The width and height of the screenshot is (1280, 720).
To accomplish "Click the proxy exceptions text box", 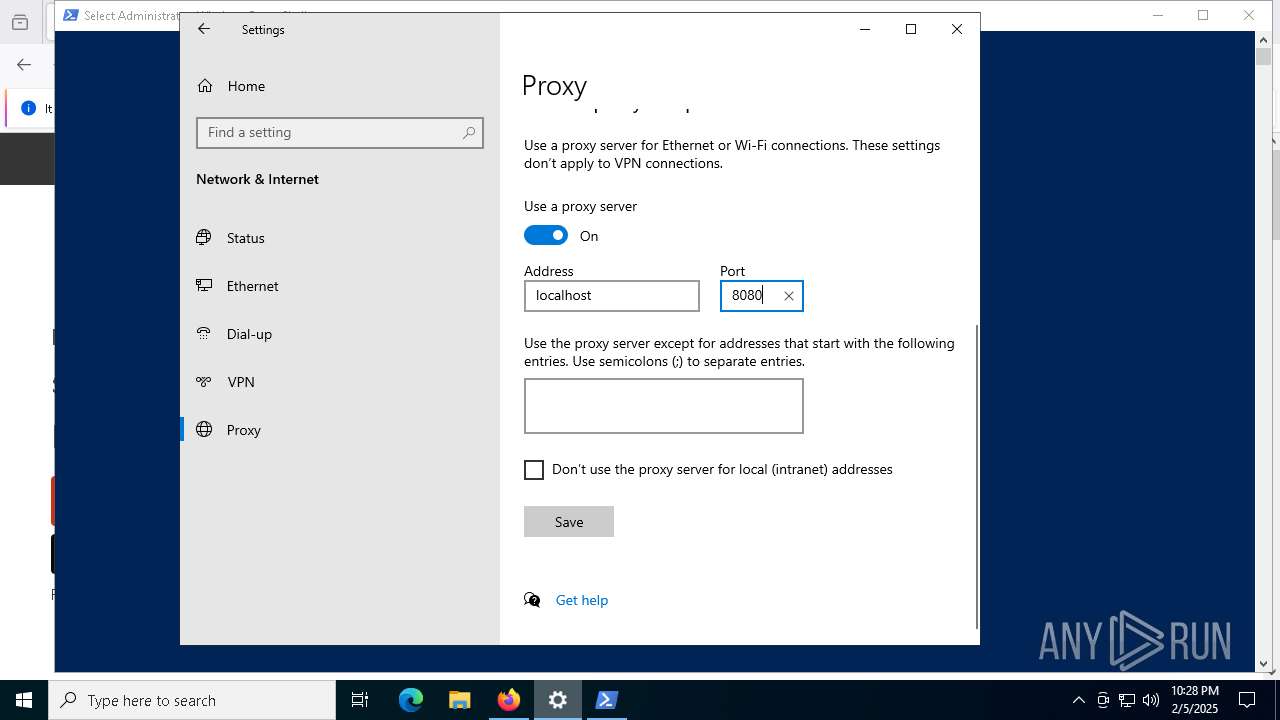I will [x=664, y=406].
